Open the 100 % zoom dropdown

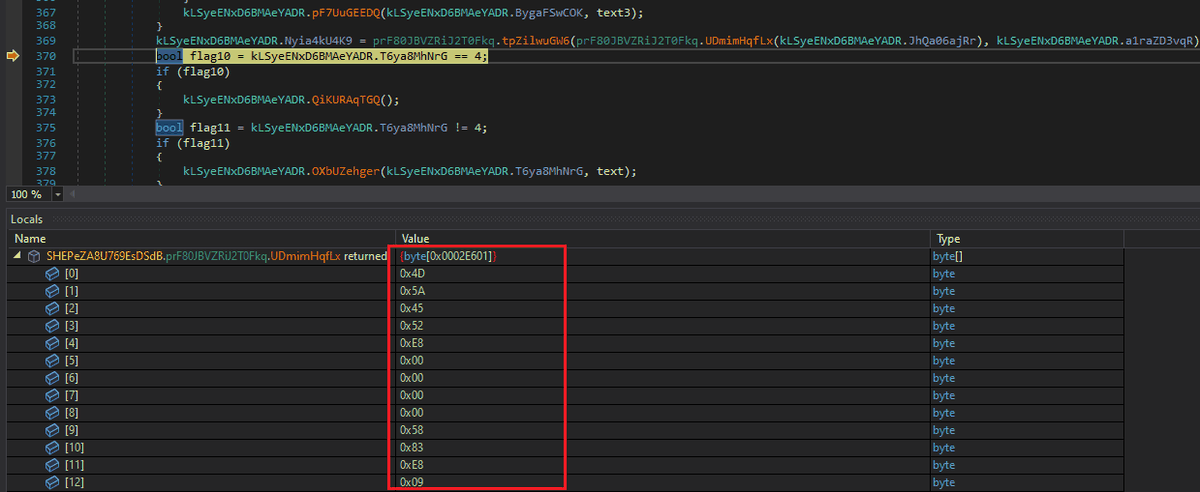[57, 194]
